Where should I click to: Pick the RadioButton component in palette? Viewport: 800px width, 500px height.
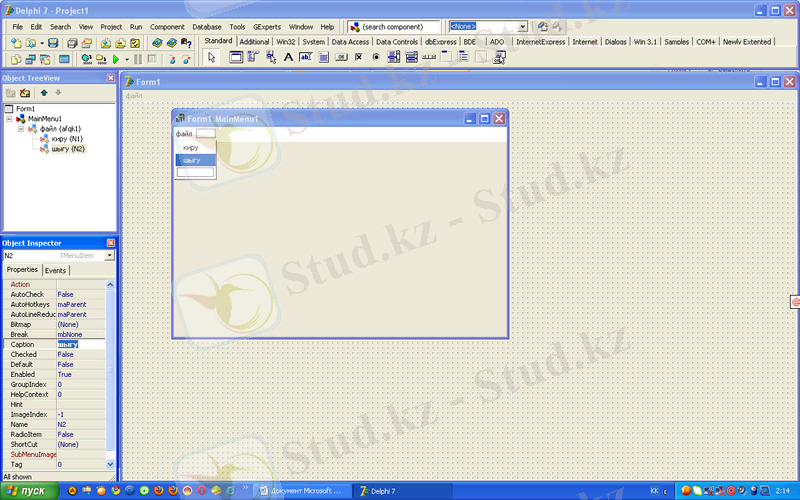tap(376, 57)
